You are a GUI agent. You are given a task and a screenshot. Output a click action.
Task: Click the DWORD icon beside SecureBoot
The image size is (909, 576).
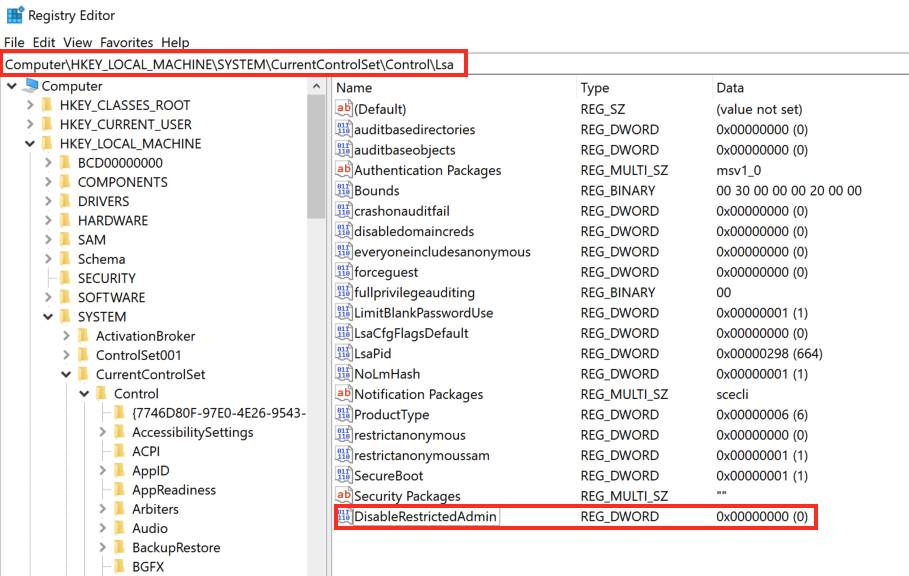(344, 476)
